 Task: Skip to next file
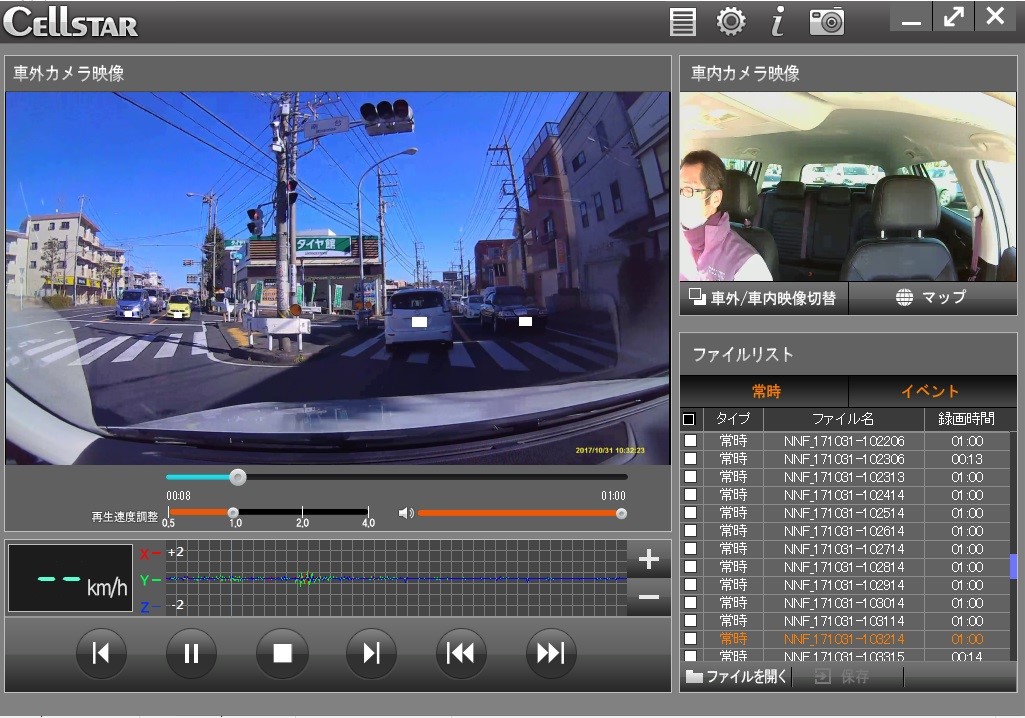551,654
